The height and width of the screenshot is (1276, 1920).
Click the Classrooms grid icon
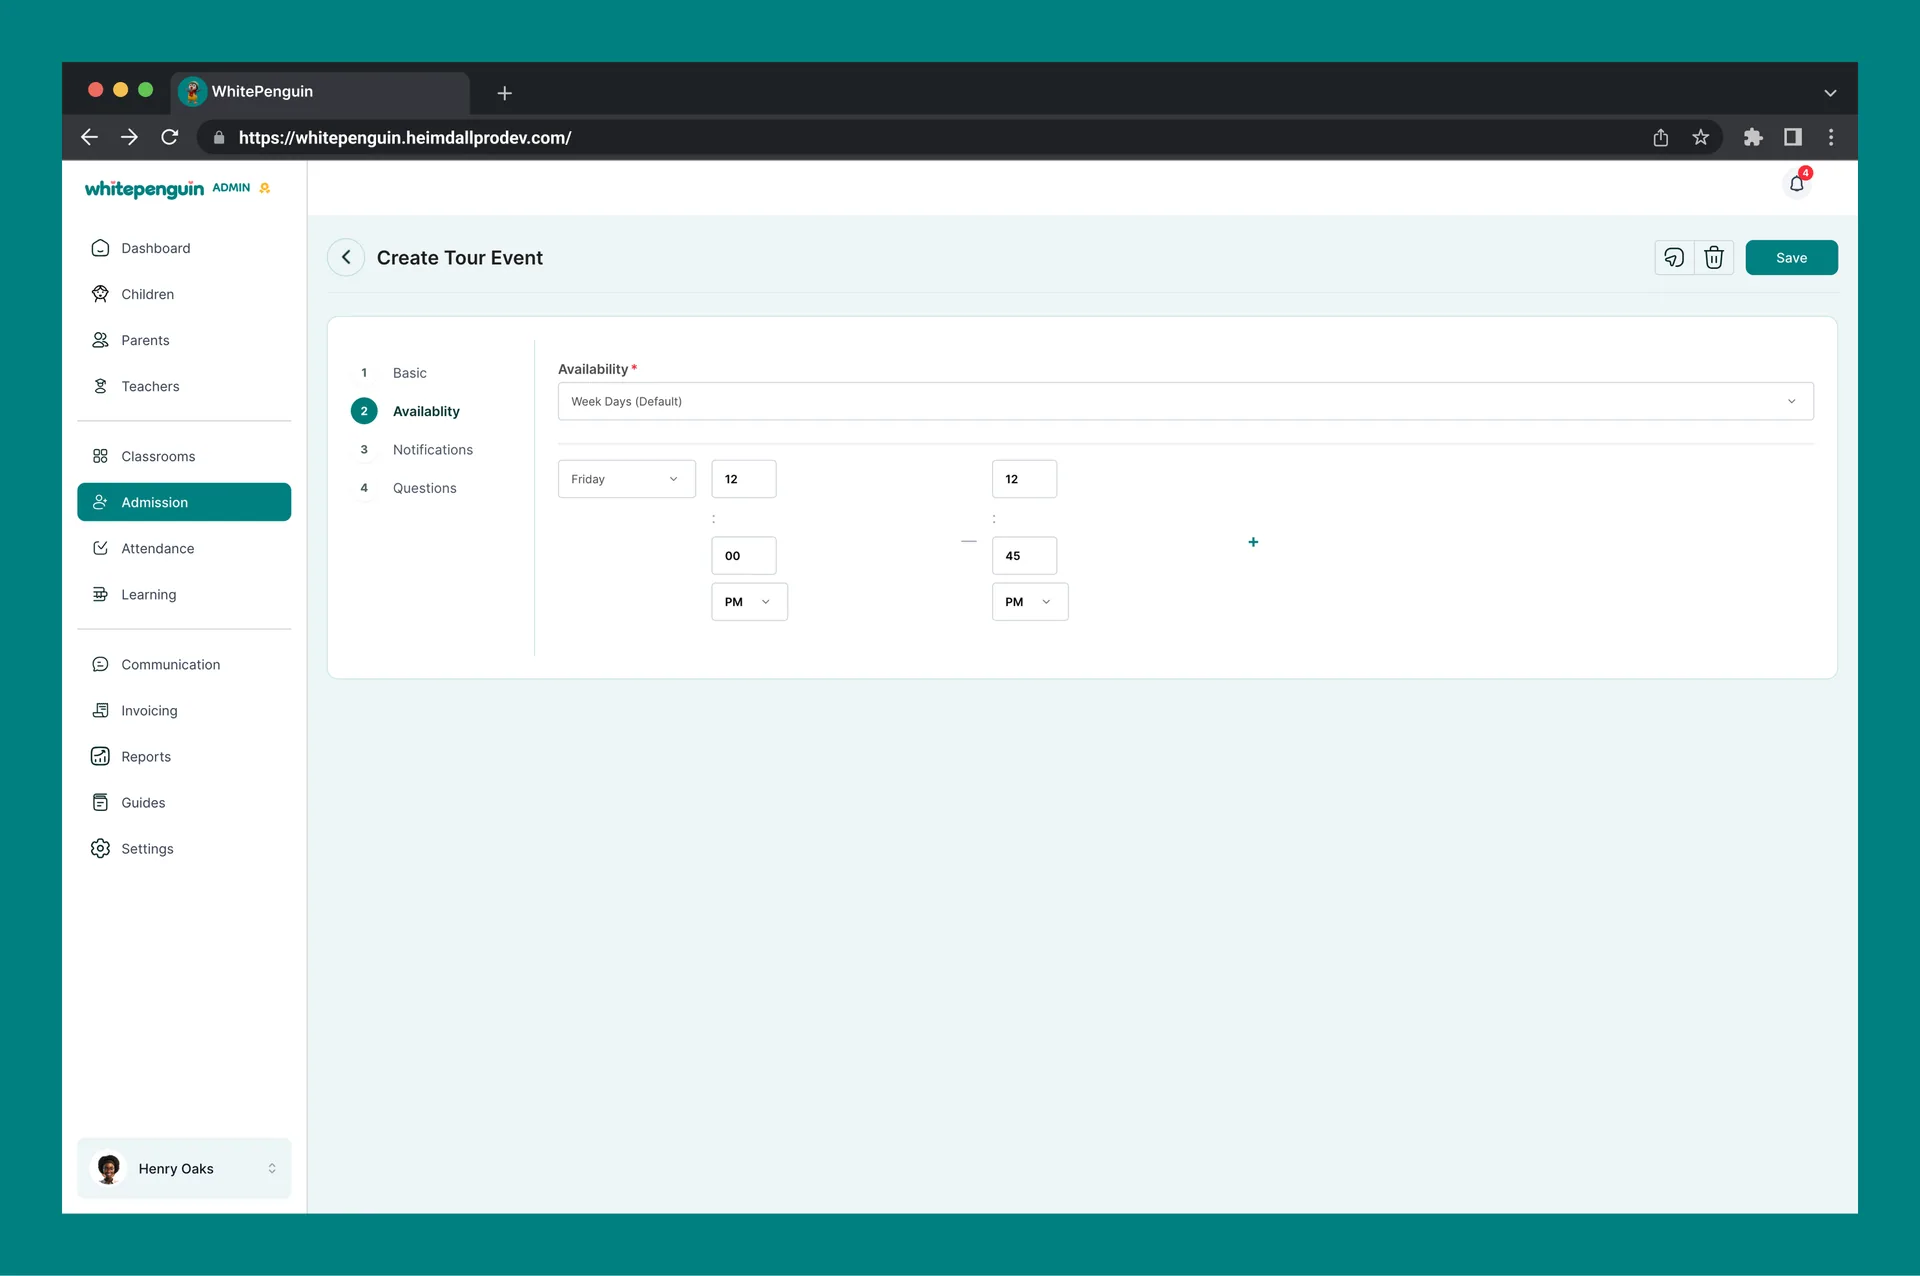pyautogui.click(x=100, y=456)
